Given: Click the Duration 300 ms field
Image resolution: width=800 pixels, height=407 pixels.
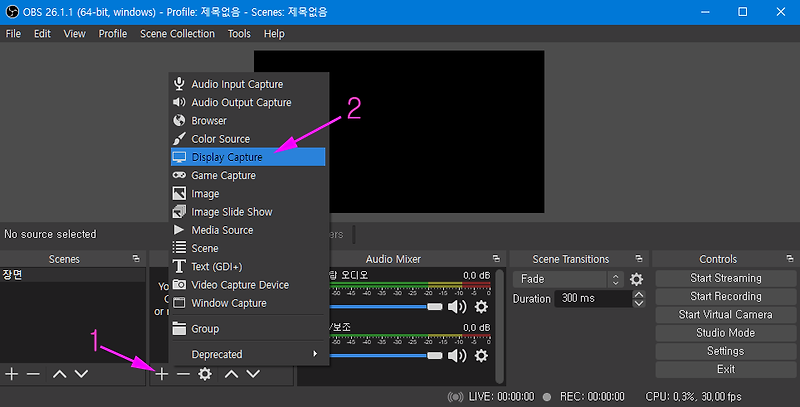Looking at the screenshot, I should (x=594, y=298).
